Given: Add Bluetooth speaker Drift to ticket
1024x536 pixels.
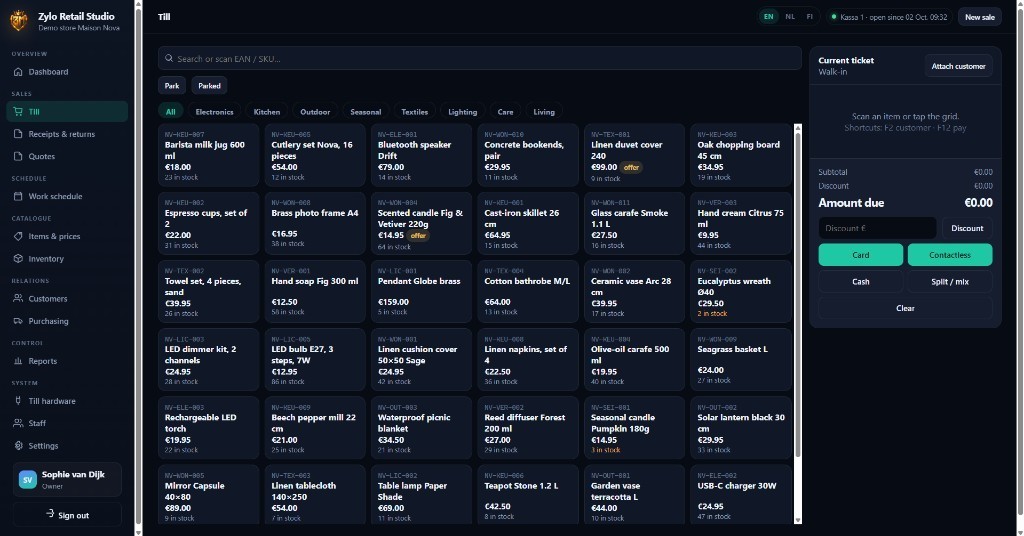Looking at the screenshot, I should pos(421,155).
